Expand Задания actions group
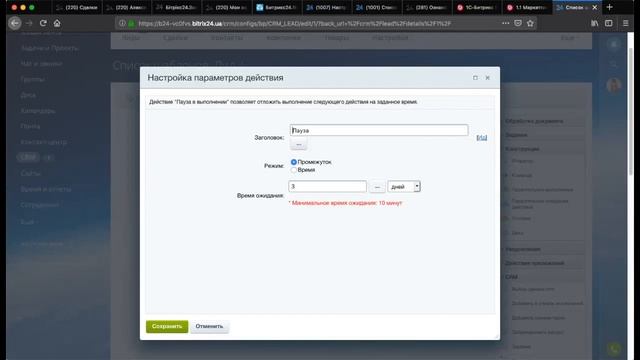 (543, 135)
